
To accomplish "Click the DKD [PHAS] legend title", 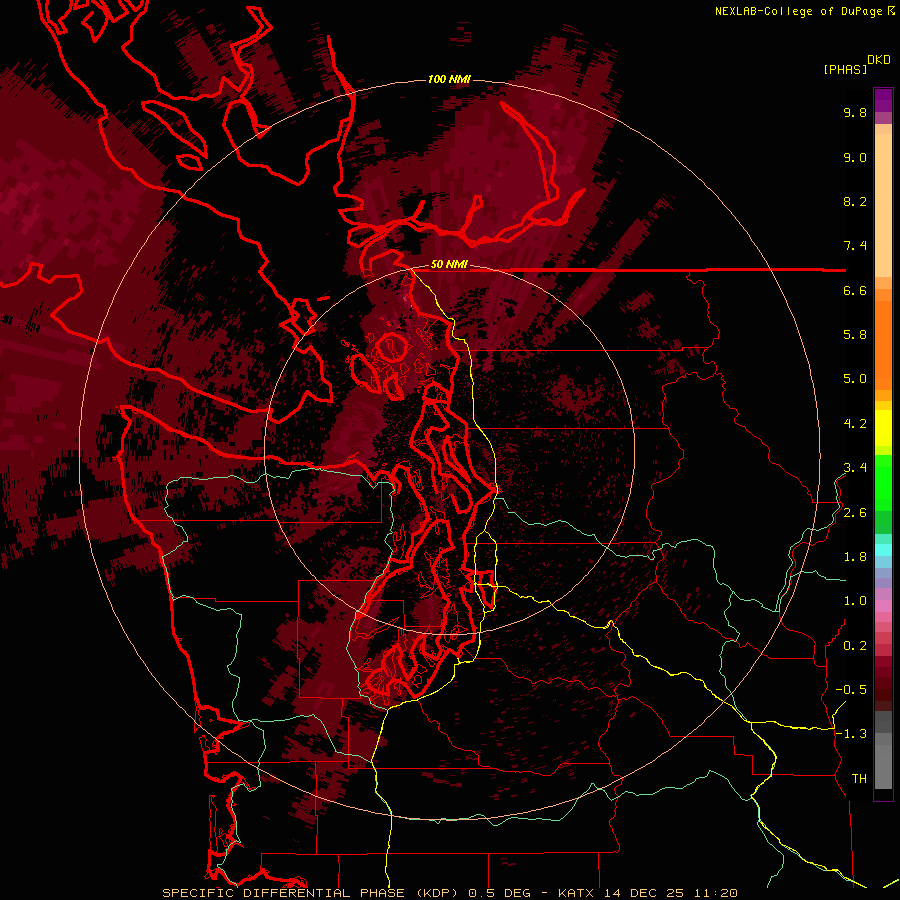I will 856,64.
